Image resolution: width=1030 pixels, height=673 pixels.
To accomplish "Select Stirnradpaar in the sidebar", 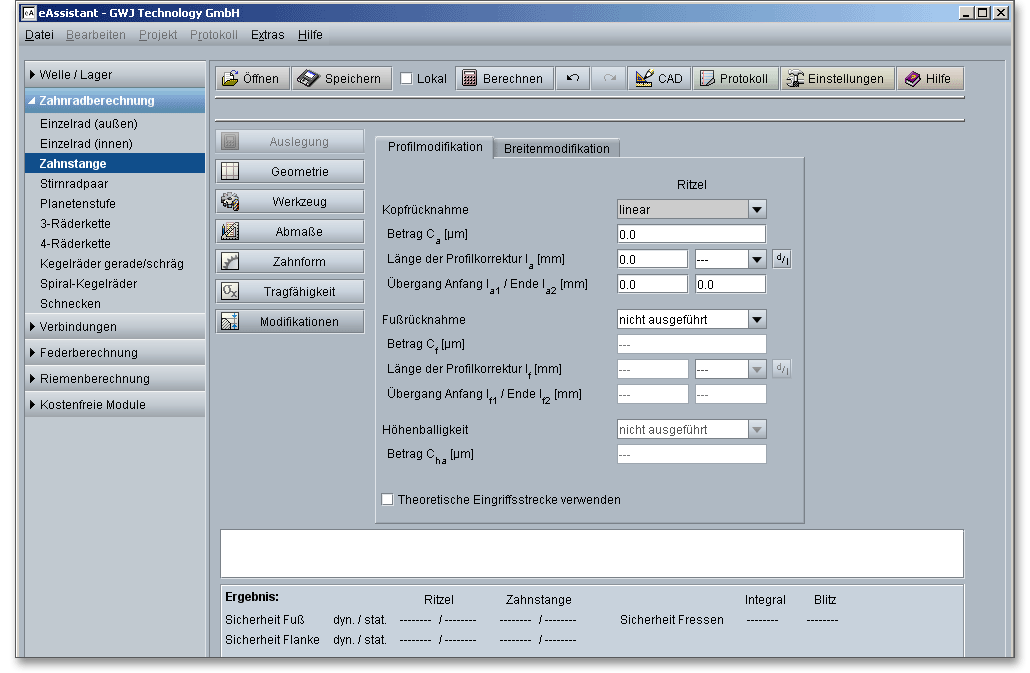I will point(75,184).
